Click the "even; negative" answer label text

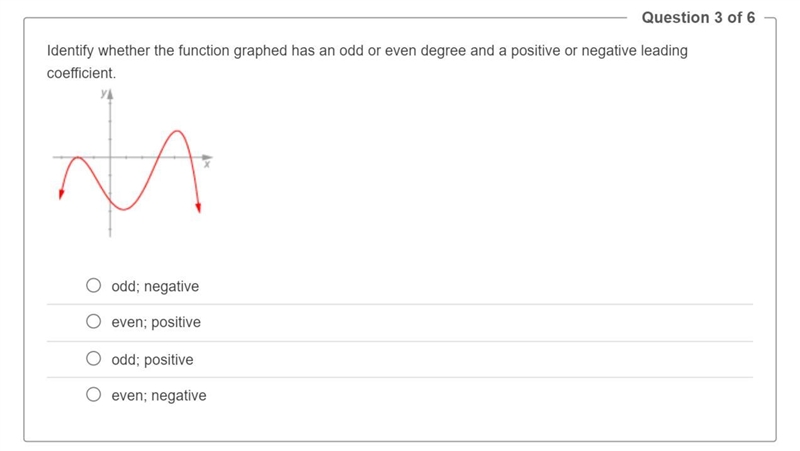tap(159, 395)
